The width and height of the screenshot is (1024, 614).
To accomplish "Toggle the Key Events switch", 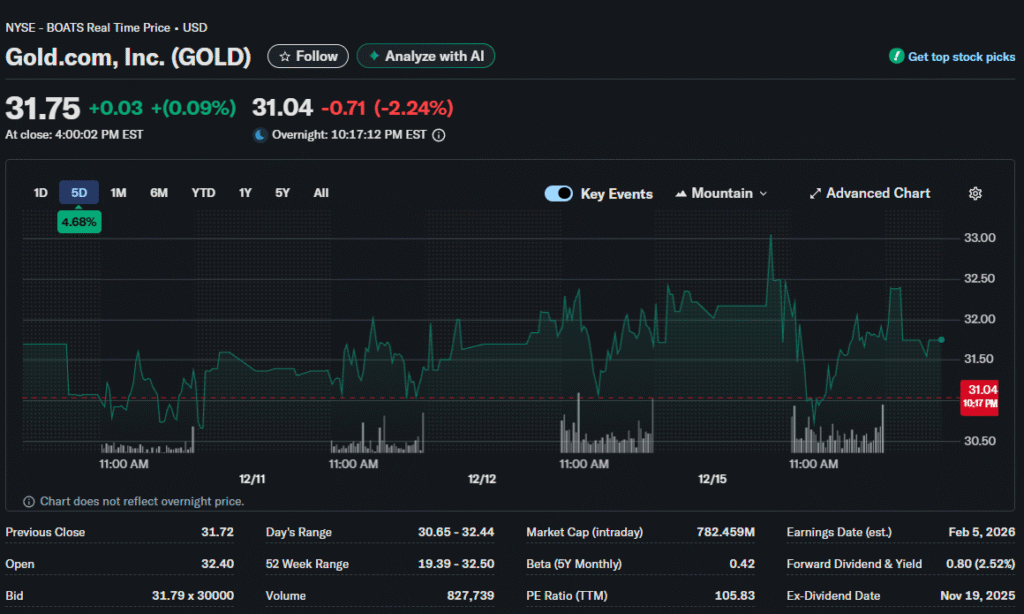I will [x=558, y=194].
